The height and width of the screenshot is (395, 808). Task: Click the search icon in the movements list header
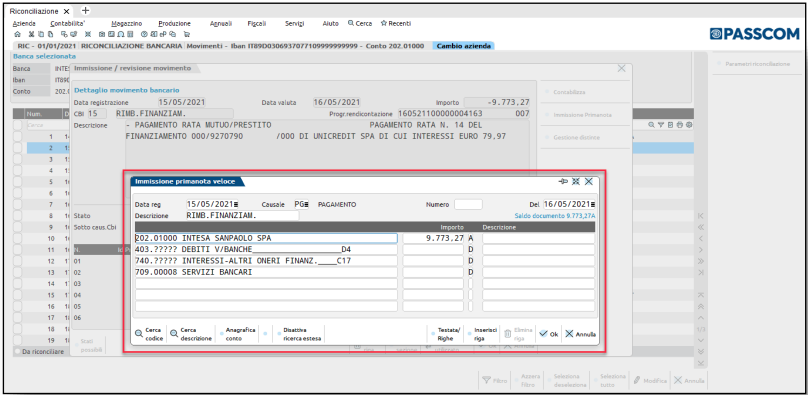pos(651,125)
